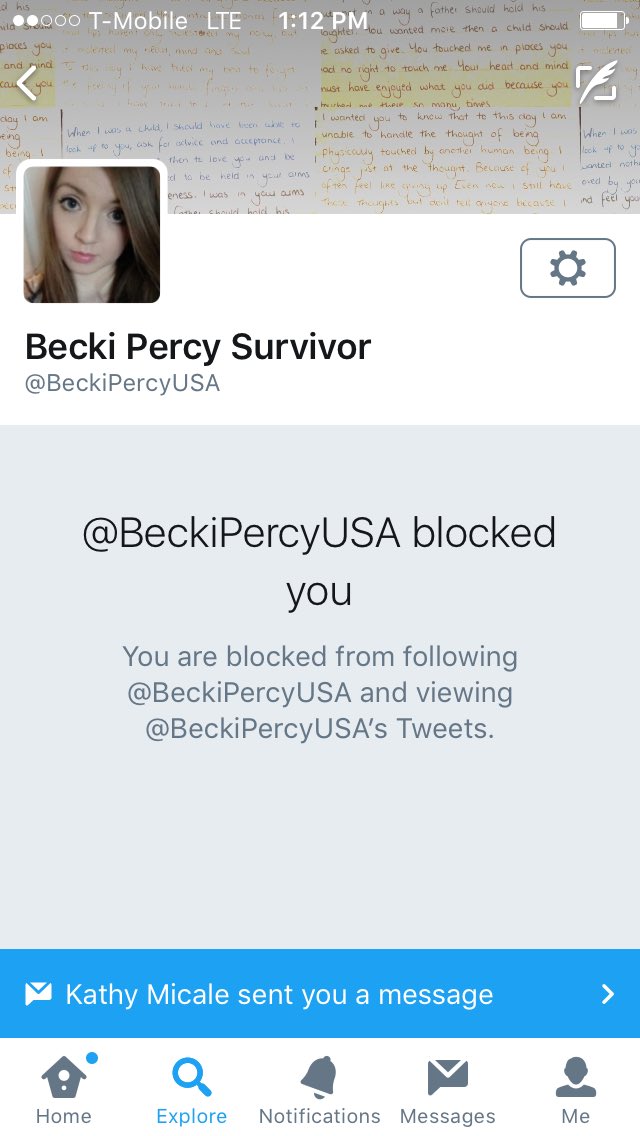Tap the envelope icon in message banner
640x1136 pixels.
coord(38,993)
